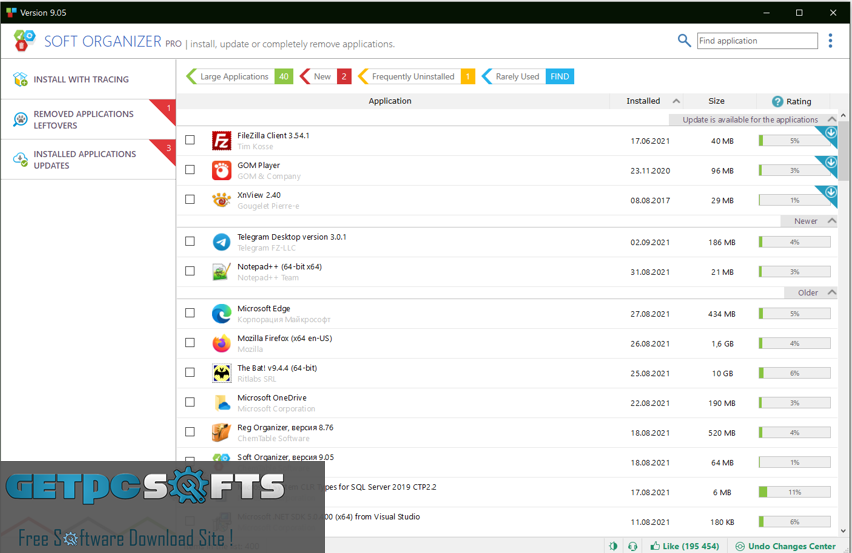Click the Reg Organizer 520 MB size
Viewport: 852px width, 553px height.
[x=722, y=433]
